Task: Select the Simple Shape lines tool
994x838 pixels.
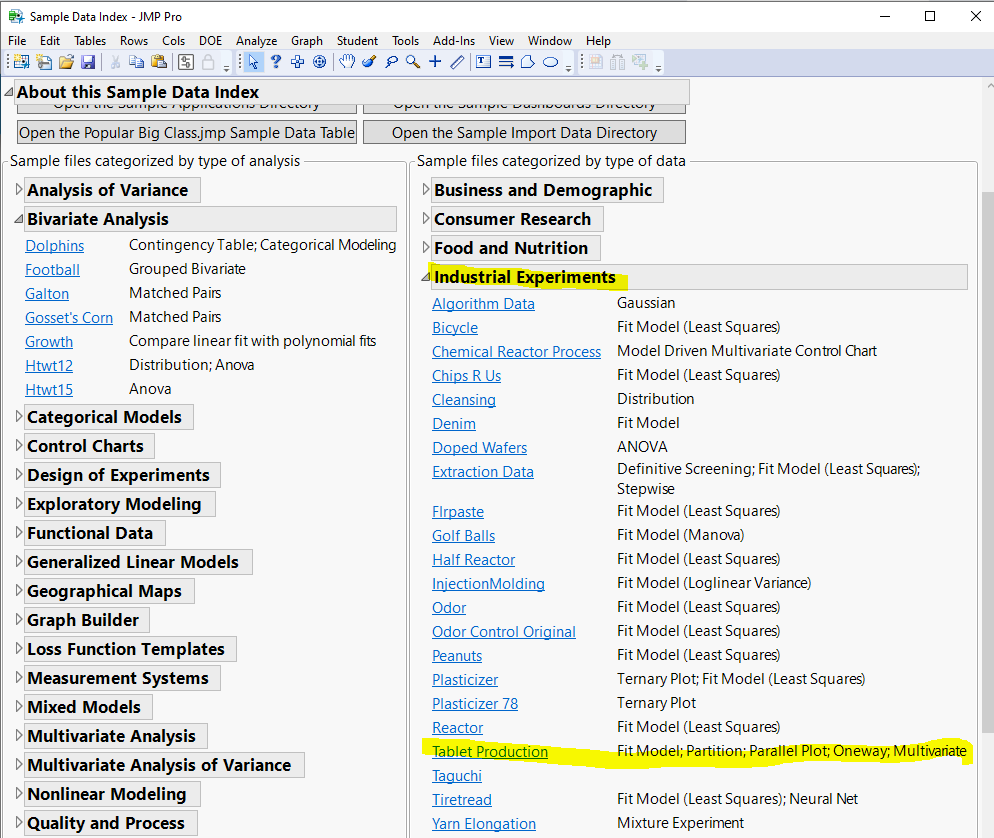Action: pos(506,62)
